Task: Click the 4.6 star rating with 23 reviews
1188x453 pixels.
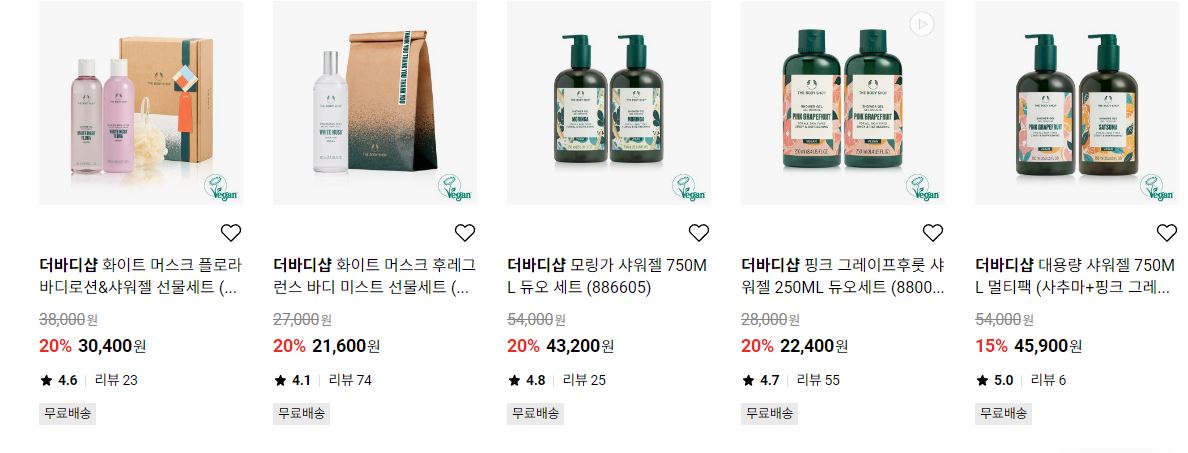Action: (x=89, y=380)
